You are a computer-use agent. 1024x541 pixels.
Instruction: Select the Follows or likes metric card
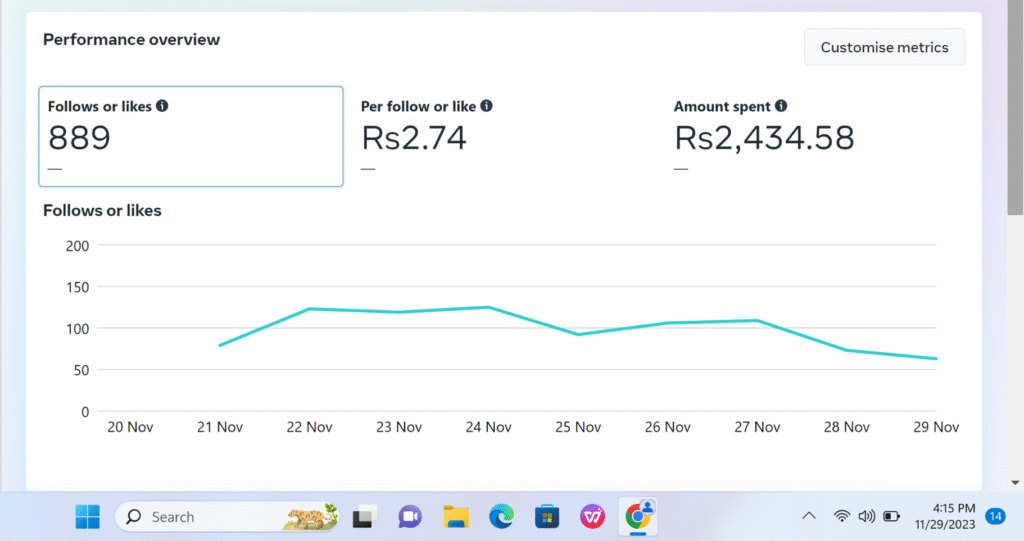tap(191, 136)
